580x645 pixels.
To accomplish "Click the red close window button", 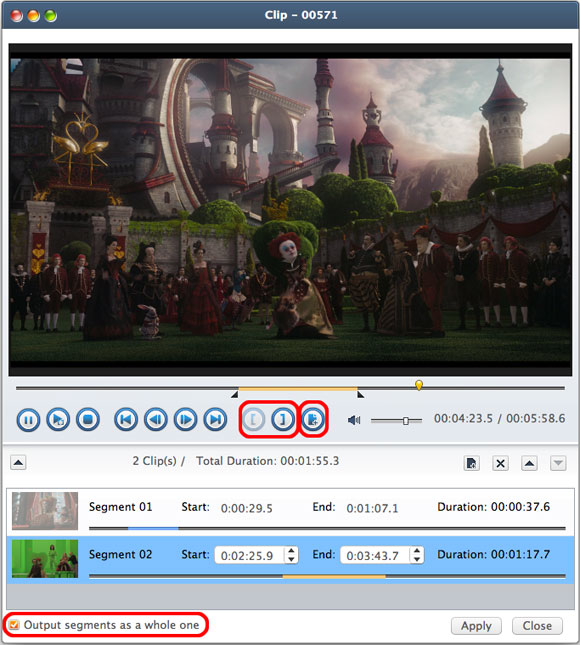I will [16, 16].
